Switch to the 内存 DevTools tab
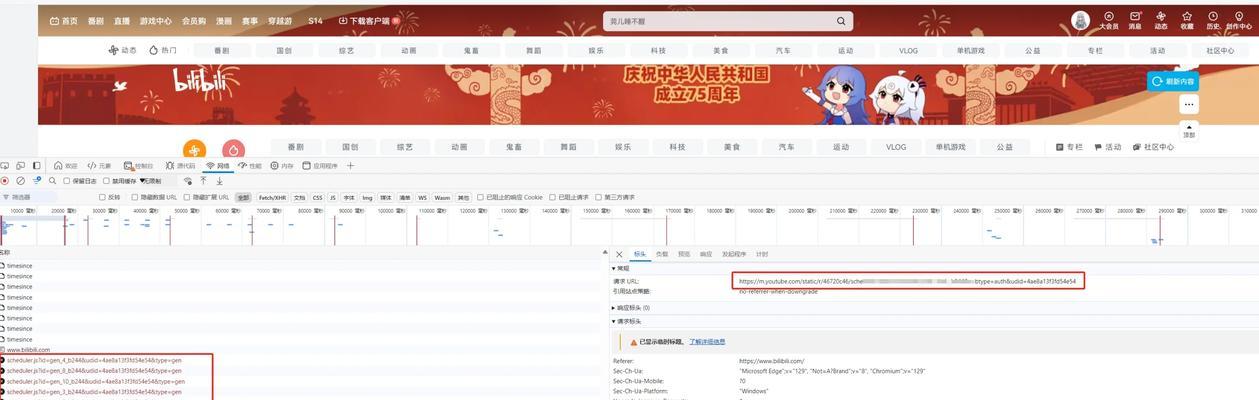Viewport: 1259px width, 400px height. pyautogui.click(x=281, y=166)
